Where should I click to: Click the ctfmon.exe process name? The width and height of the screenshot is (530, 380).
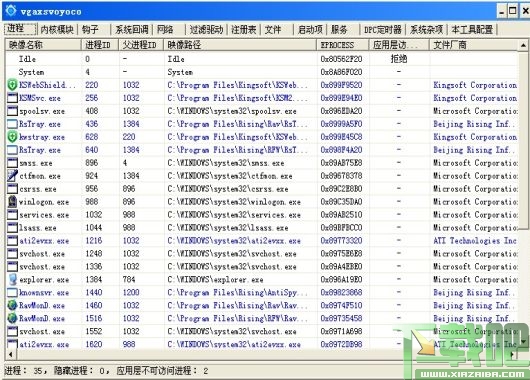tap(40, 176)
